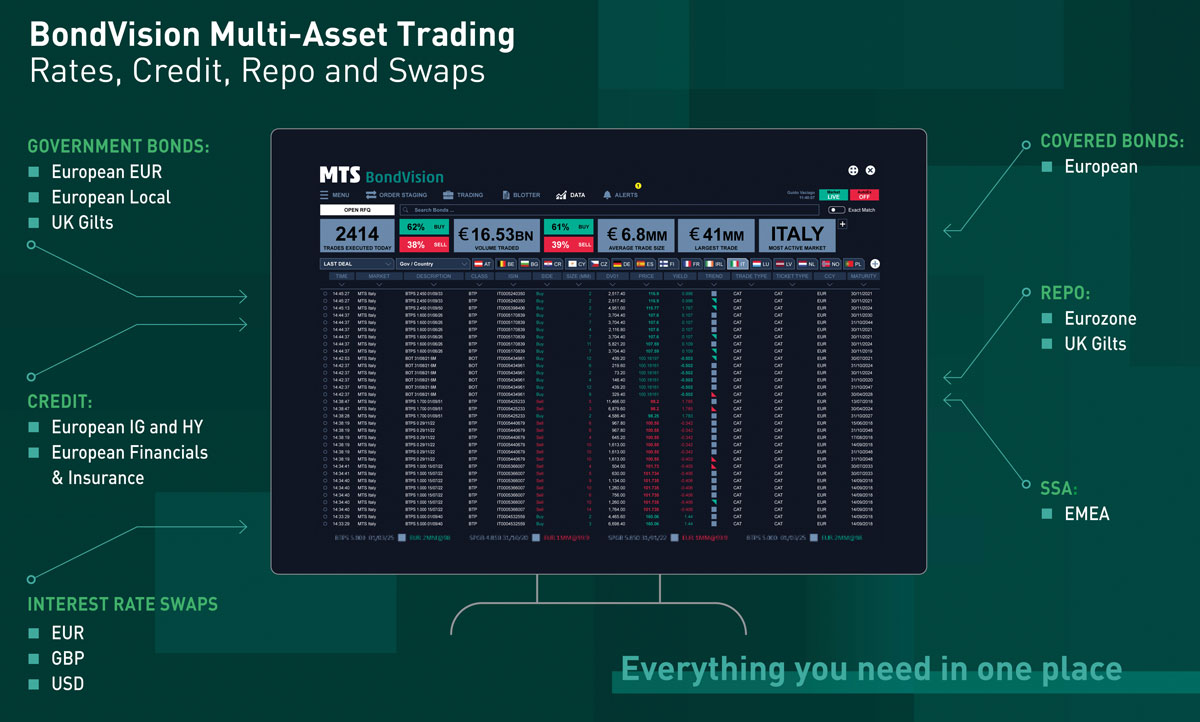Image resolution: width=1200 pixels, height=722 pixels.
Task: Filter by the AT Austria flag
Action: (x=483, y=264)
